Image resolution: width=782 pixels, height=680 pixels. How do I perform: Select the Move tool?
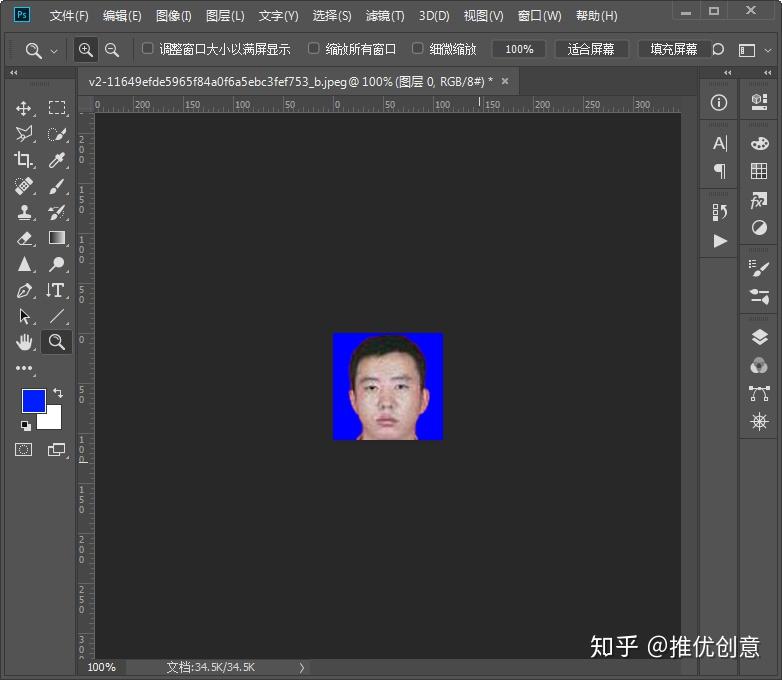[24, 108]
